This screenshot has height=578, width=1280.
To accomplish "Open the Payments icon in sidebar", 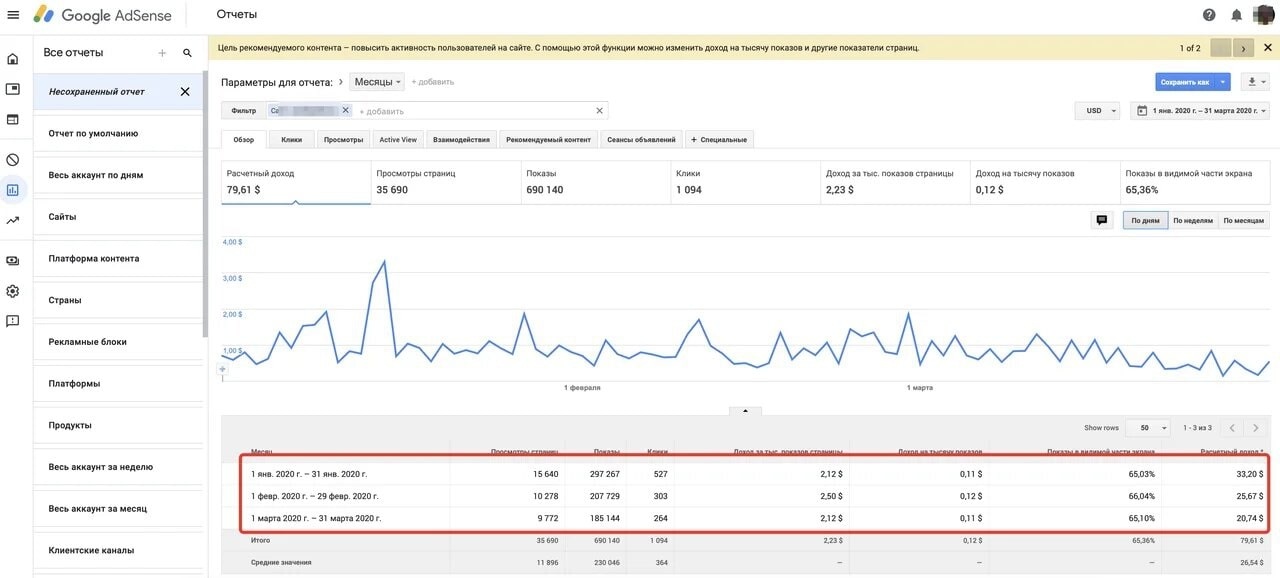I will [13, 260].
